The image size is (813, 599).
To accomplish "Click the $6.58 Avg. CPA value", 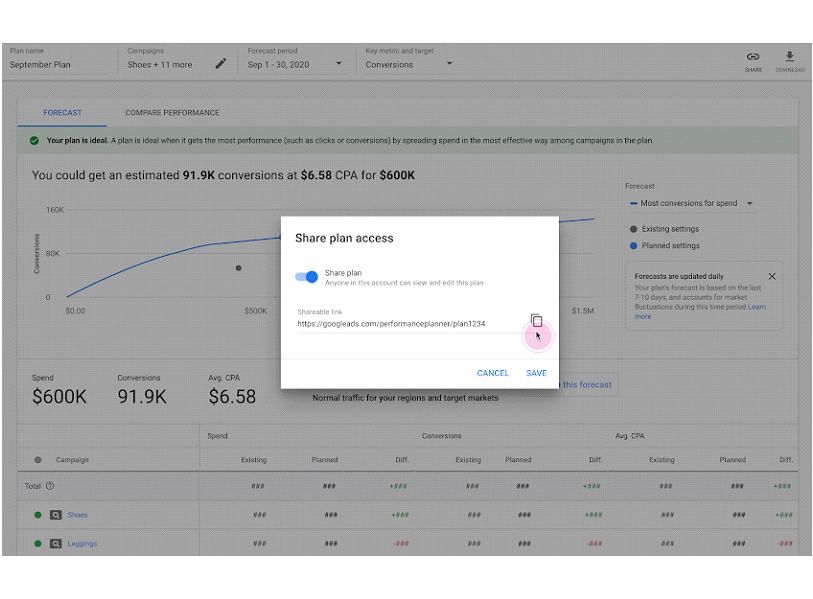I will tap(232, 397).
